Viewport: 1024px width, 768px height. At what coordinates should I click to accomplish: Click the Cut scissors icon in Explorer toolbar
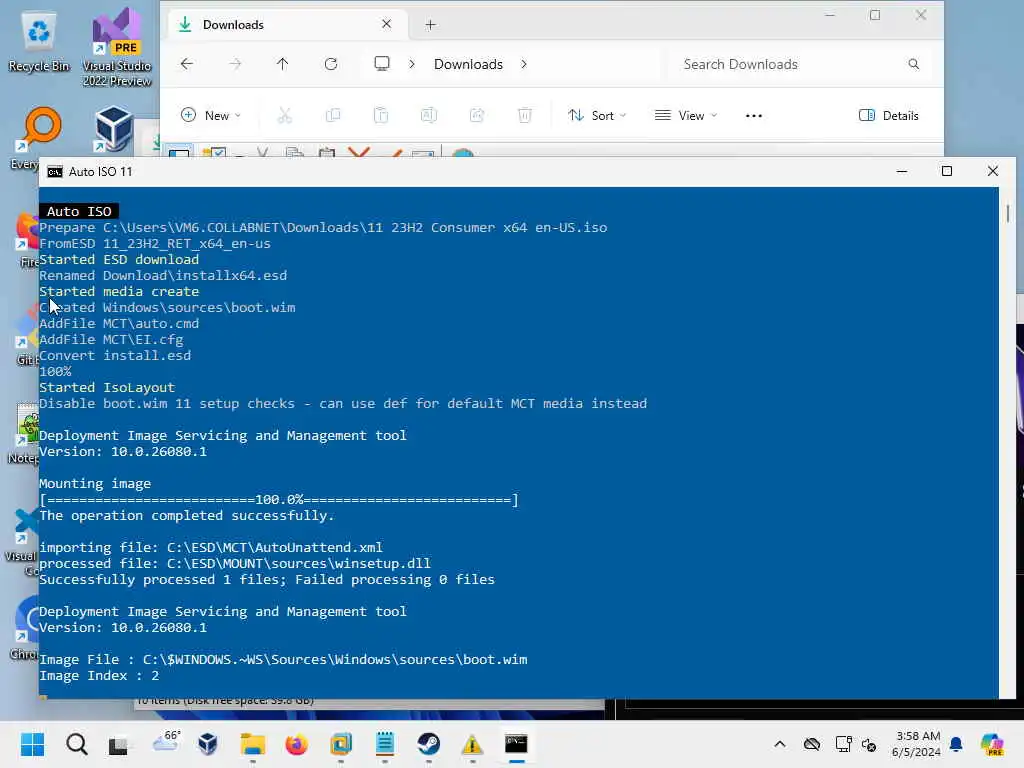[x=285, y=116]
